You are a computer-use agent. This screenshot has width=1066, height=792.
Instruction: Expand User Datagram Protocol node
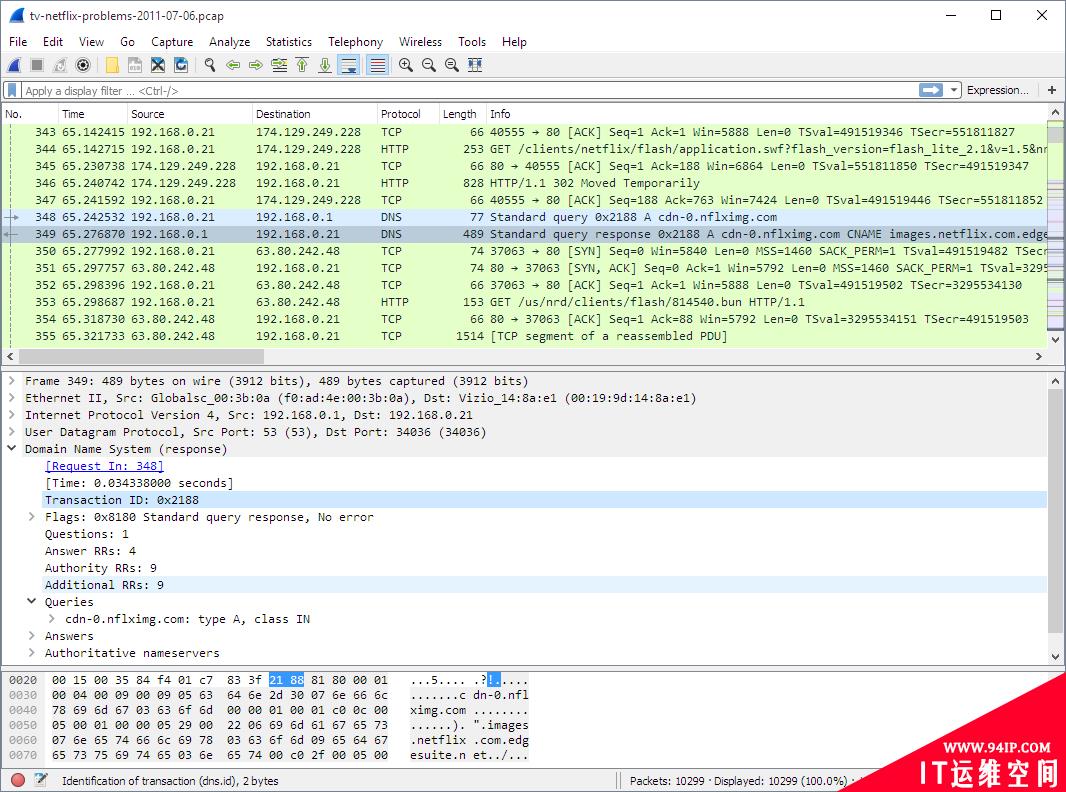click(x=12, y=432)
